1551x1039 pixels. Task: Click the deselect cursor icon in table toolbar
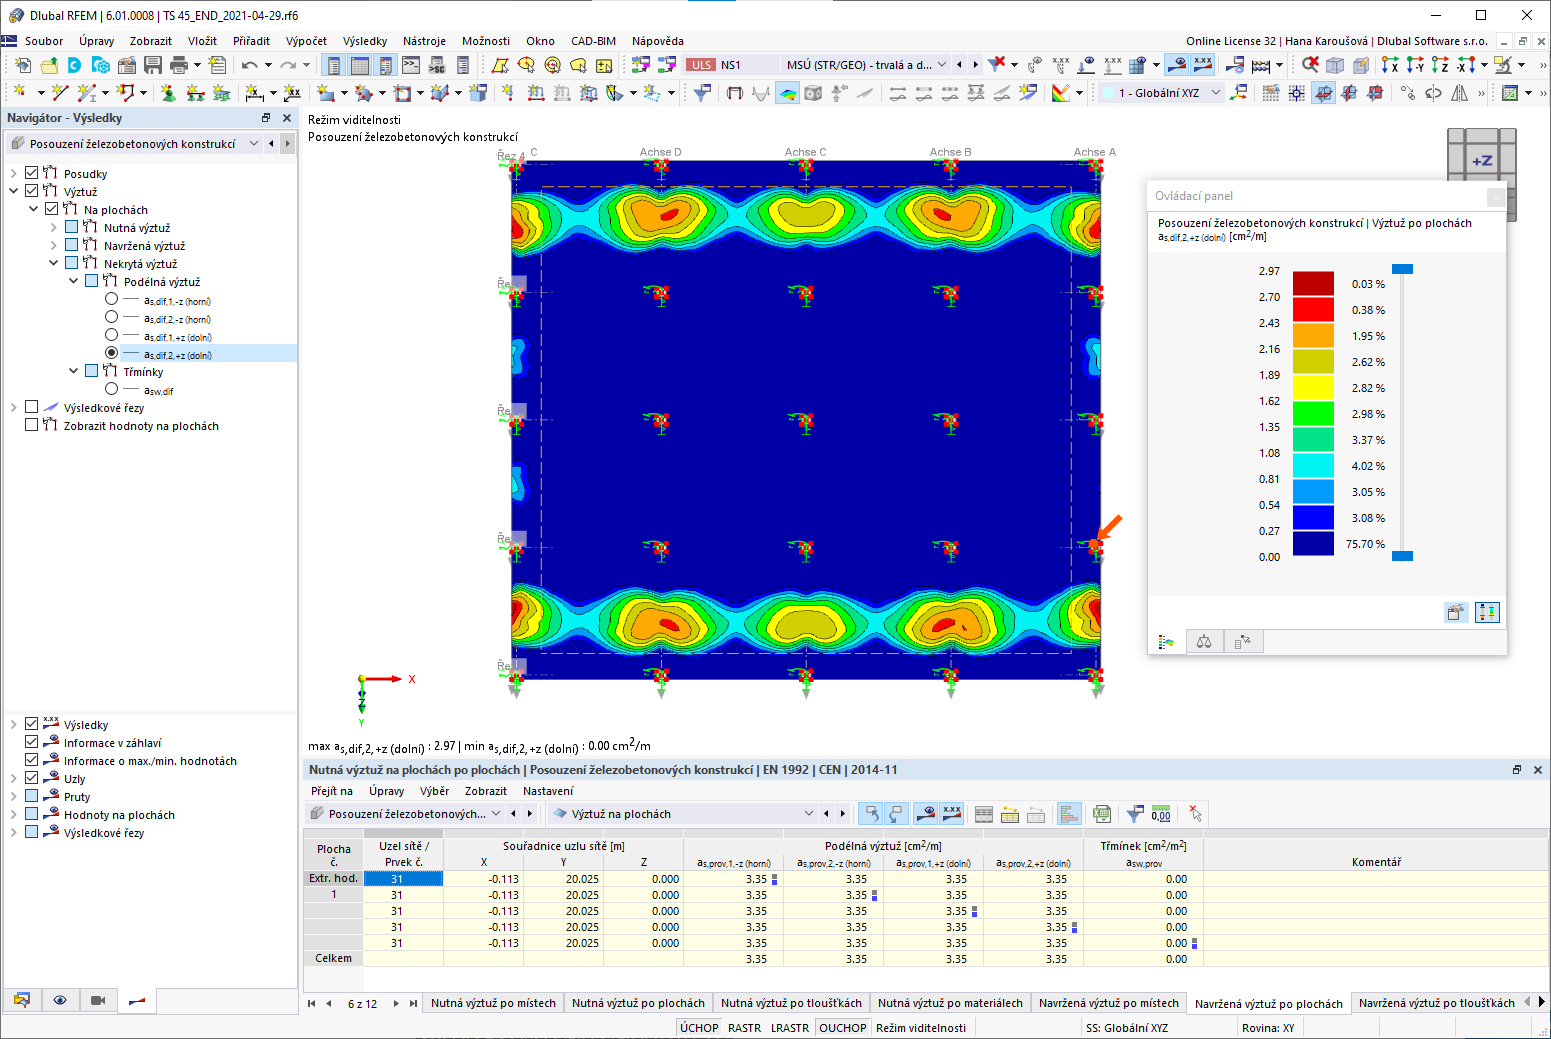[x=1195, y=814]
